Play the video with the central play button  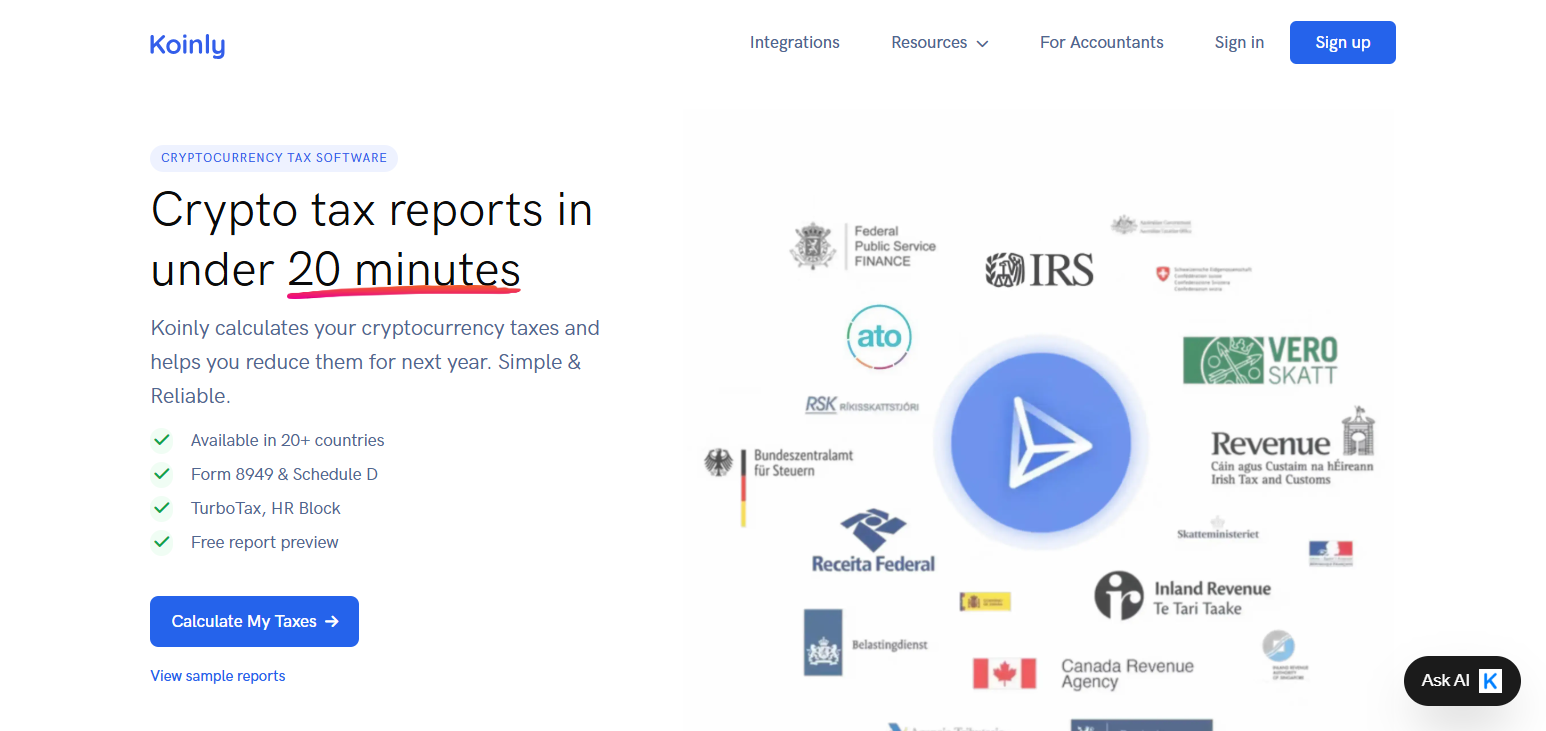pyautogui.click(x=1040, y=441)
